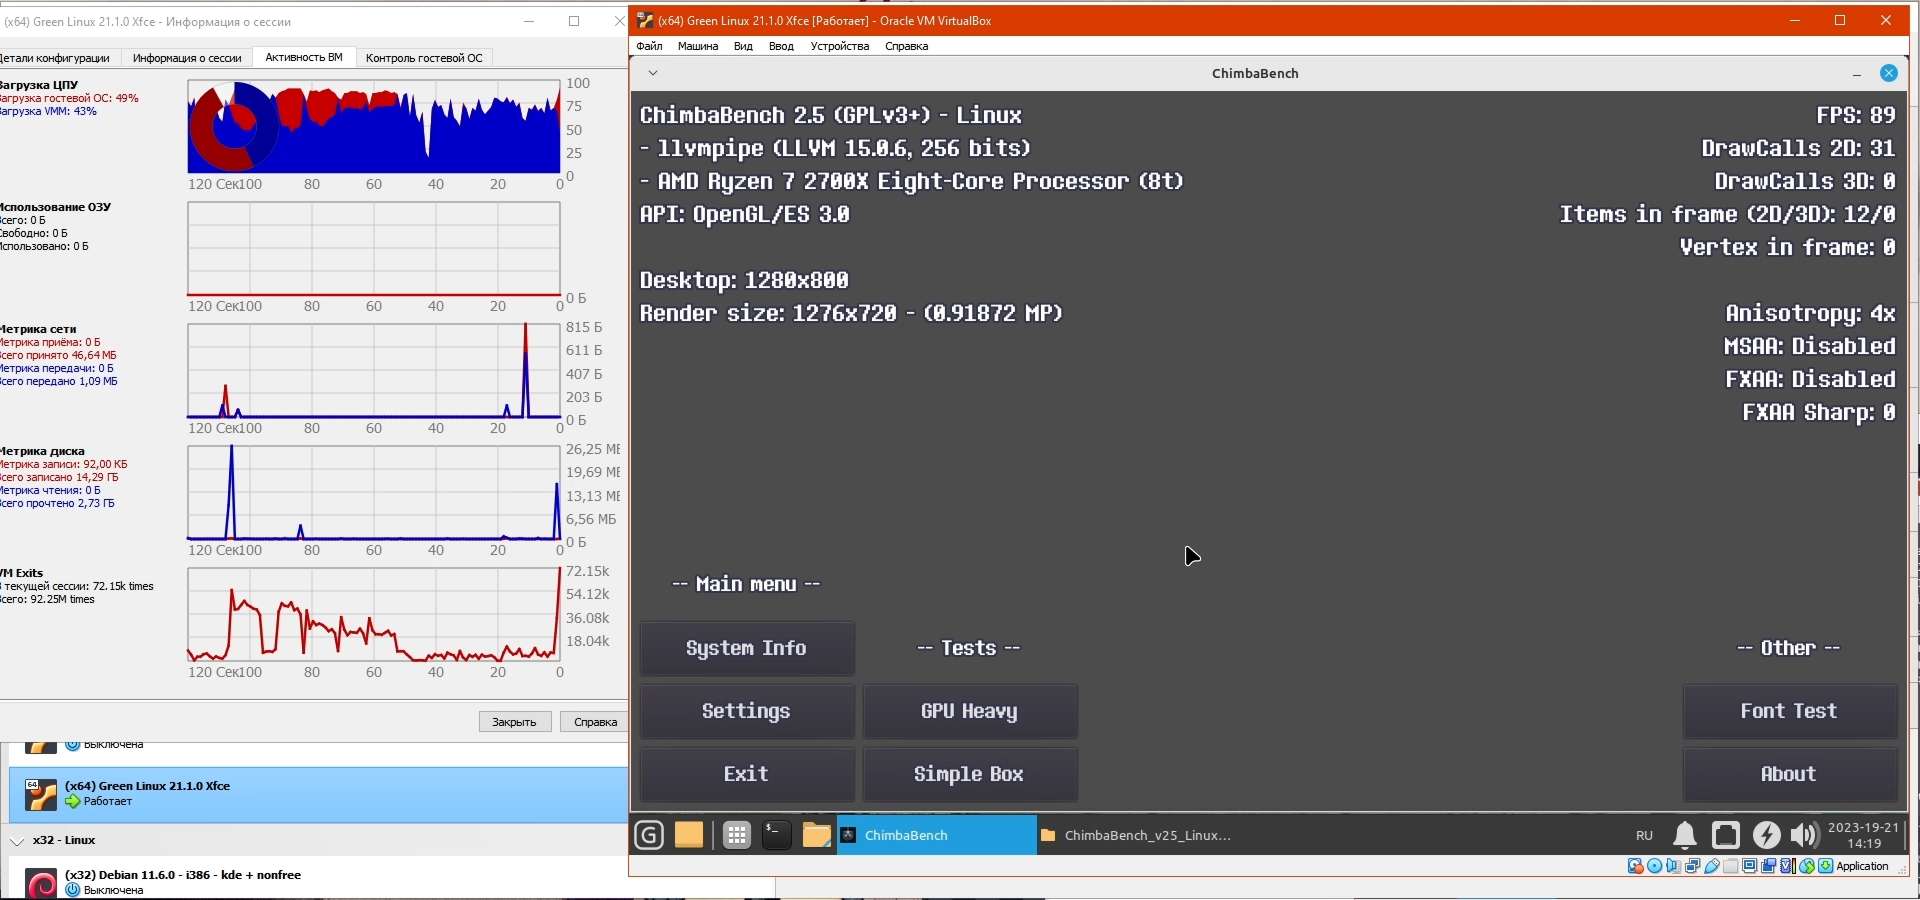1920x900 pixels.
Task: Click VirtualBox mouse integration status indicator
Action: [1807, 866]
